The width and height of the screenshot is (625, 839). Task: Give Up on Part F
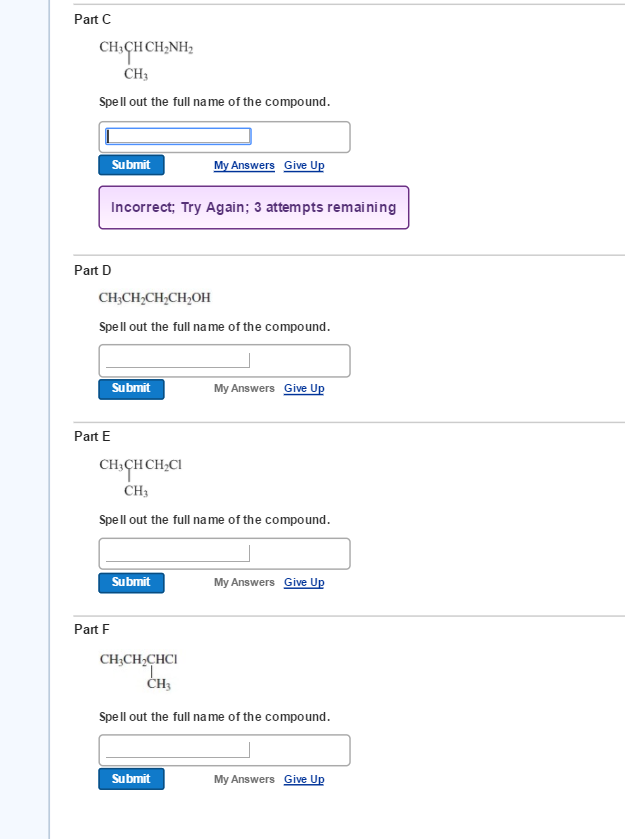click(x=303, y=778)
